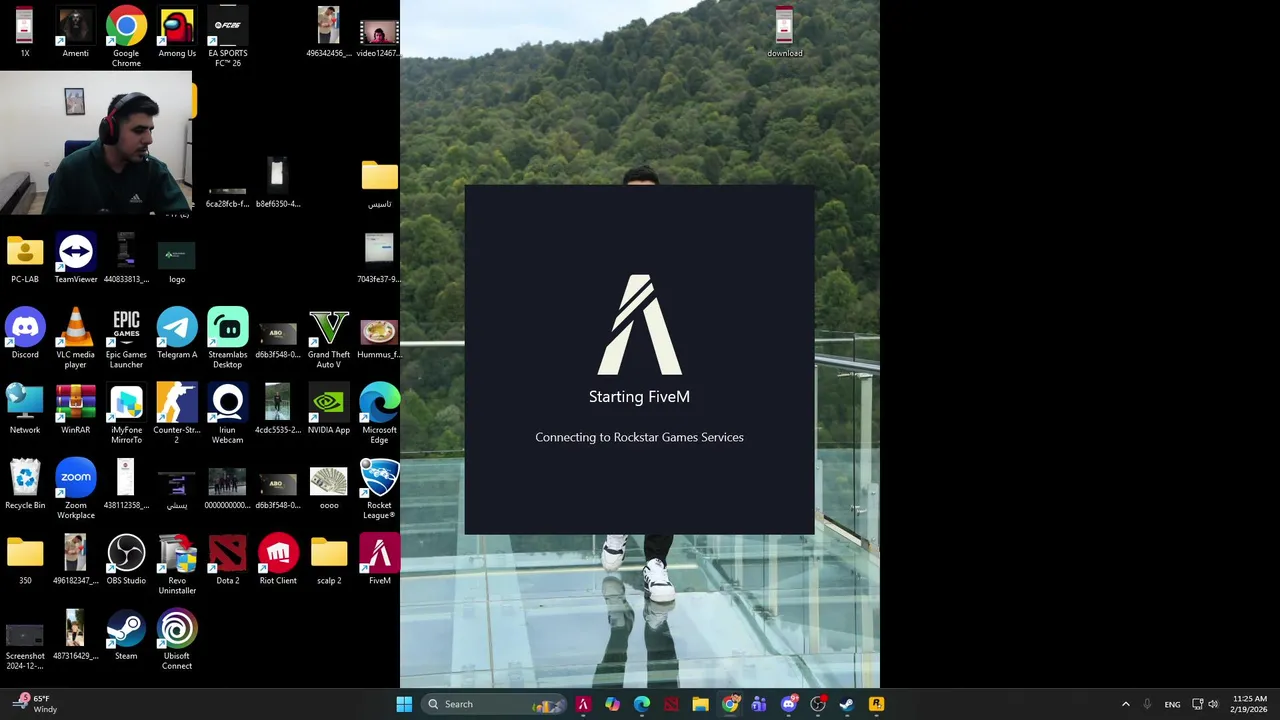
Task: Open the Riot Client shortcut
Action: point(278,560)
